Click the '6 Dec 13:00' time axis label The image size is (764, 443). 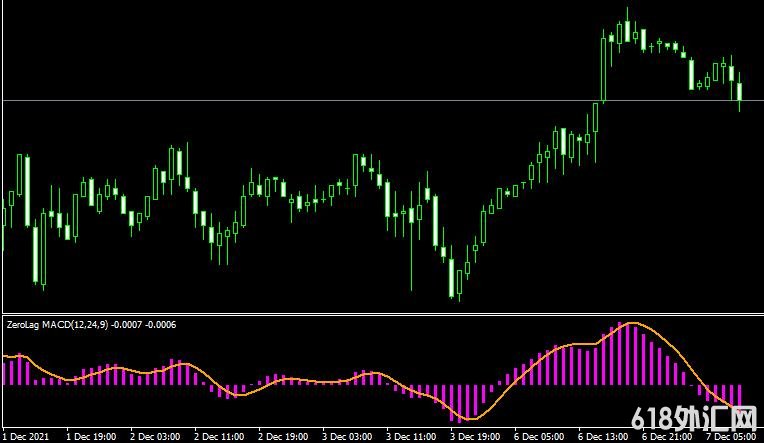[603, 437]
